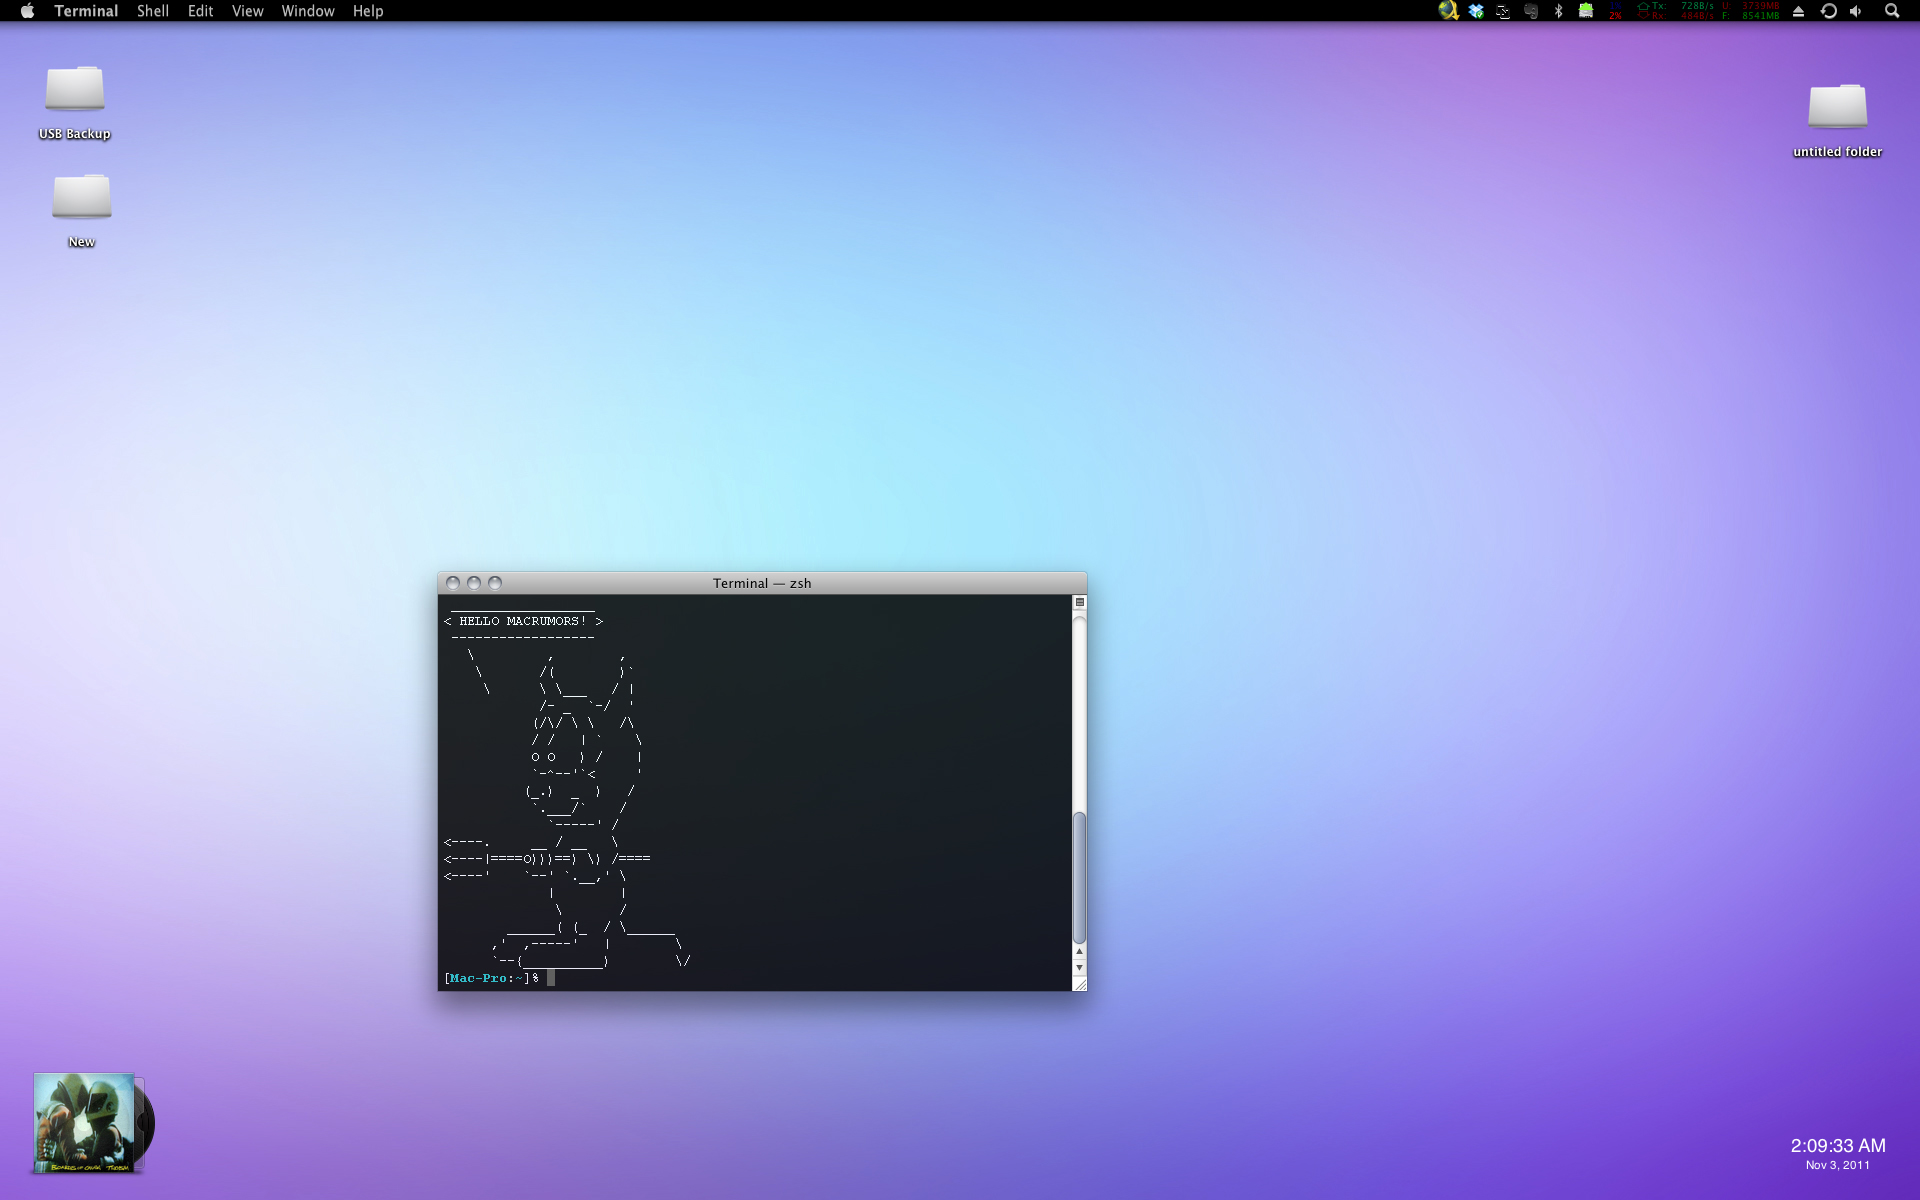The image size is (1920, 1200).
Task: Click the Terminal — zsh title bar
Action: 762,583
